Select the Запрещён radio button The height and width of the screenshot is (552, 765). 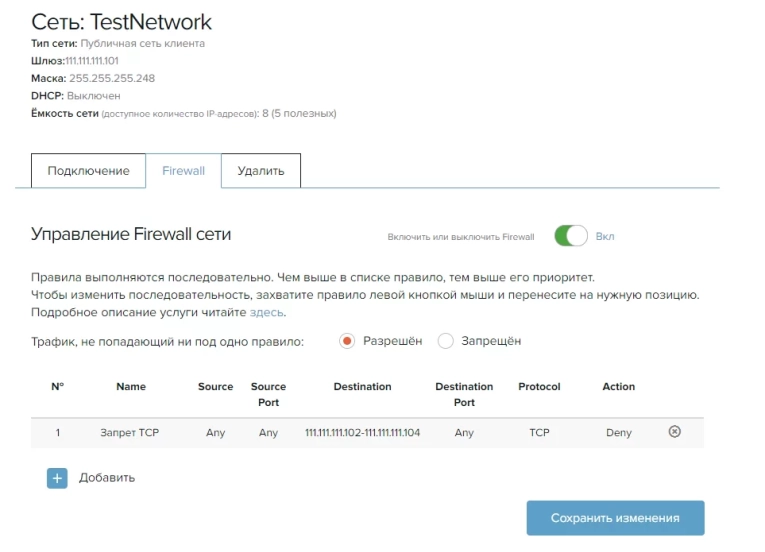point(446,341)
